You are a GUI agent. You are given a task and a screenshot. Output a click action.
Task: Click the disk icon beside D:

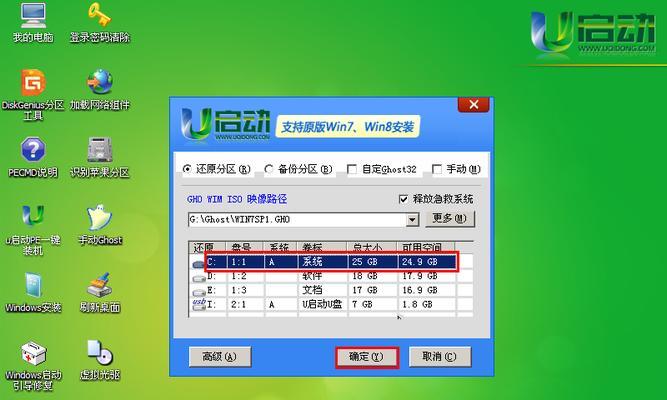[199, 278]
